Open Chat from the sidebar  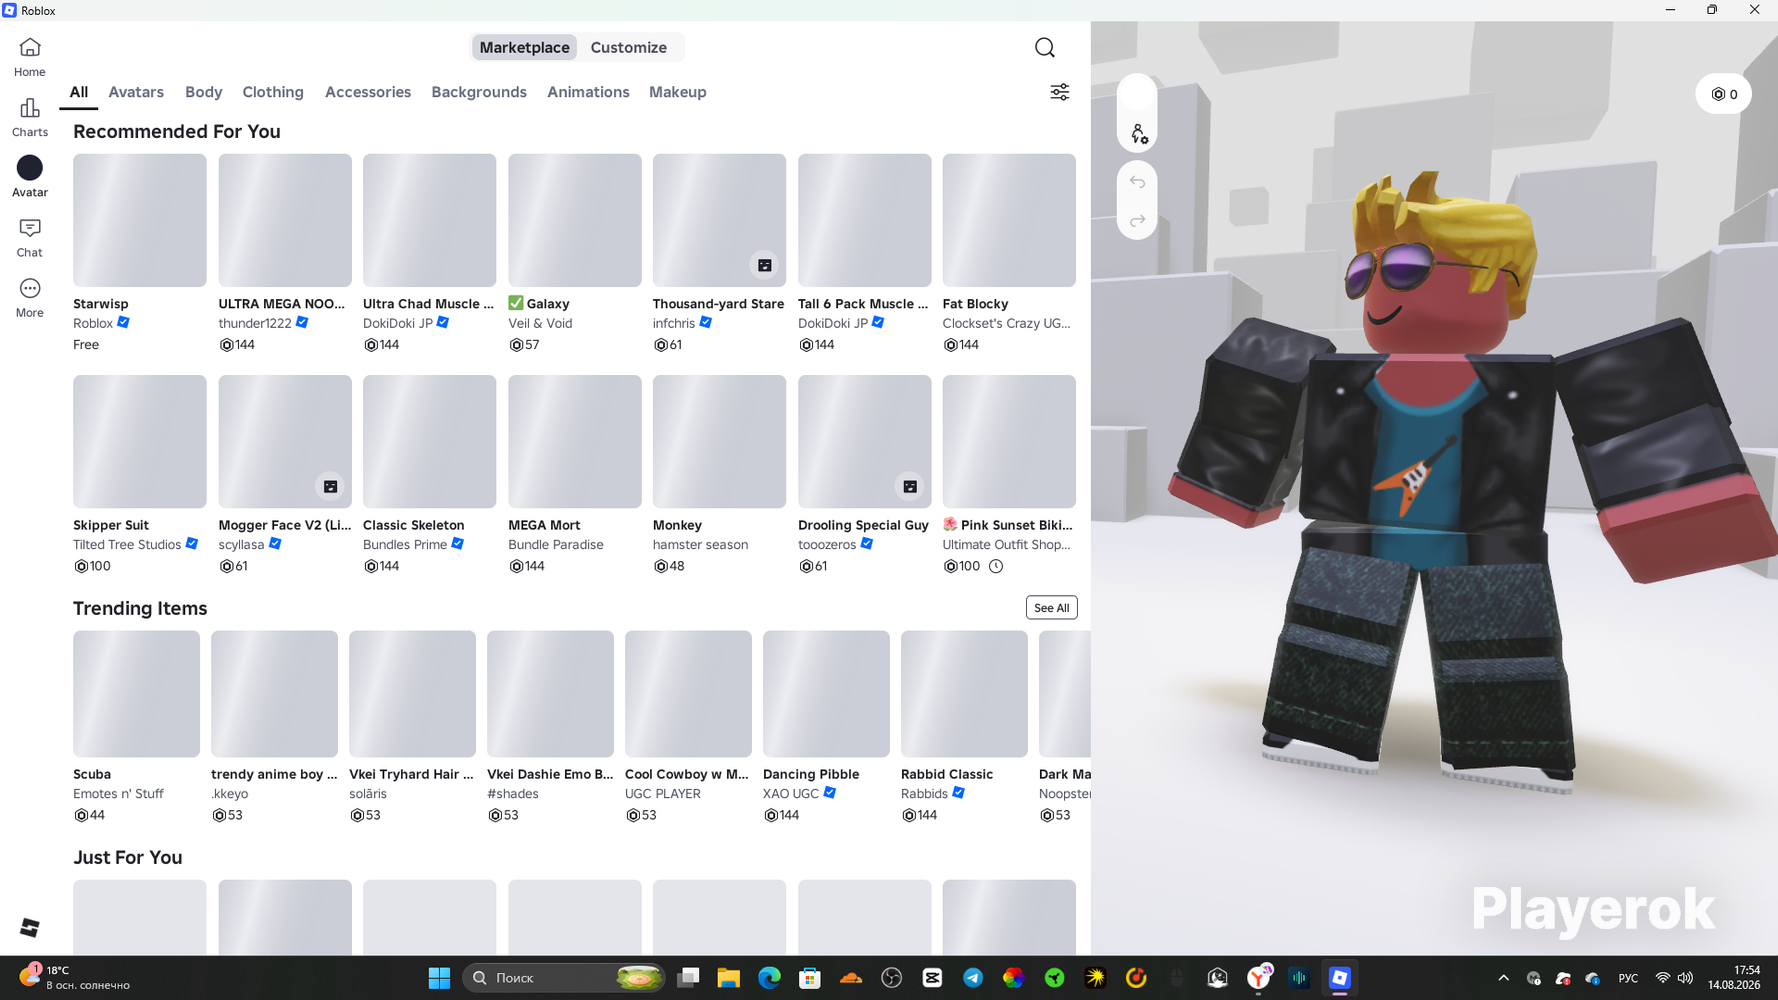30,238
